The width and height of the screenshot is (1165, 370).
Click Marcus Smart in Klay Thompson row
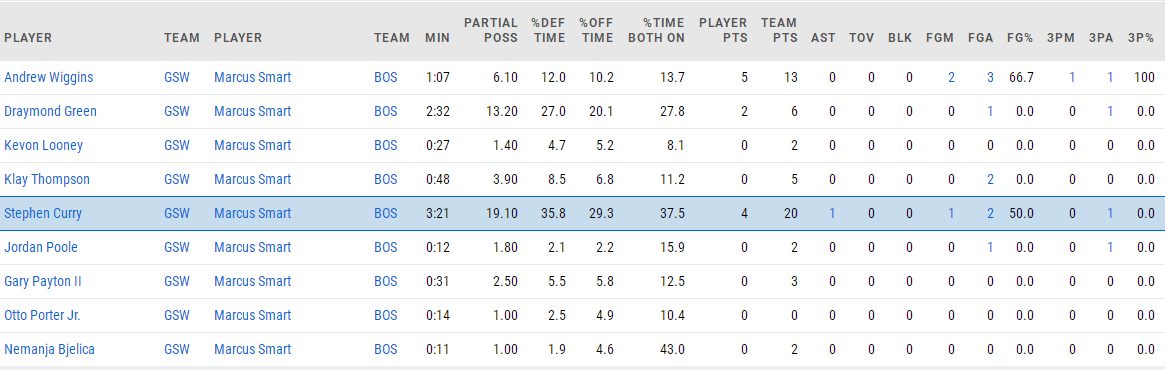(x=253, y=179)
